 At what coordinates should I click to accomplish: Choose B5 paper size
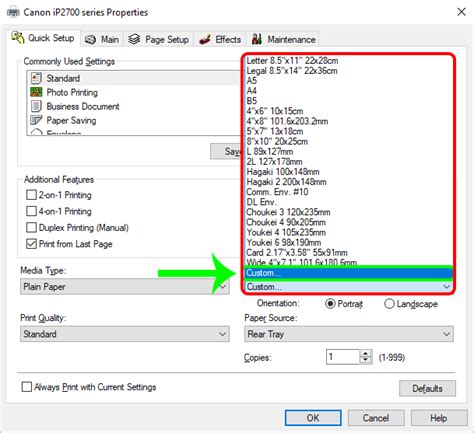(x=252, y=101)
